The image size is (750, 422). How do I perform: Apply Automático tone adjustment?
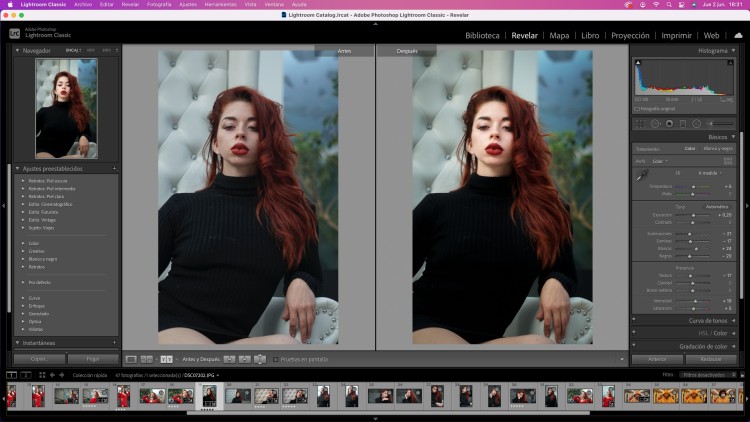click(x=717, y=207)
